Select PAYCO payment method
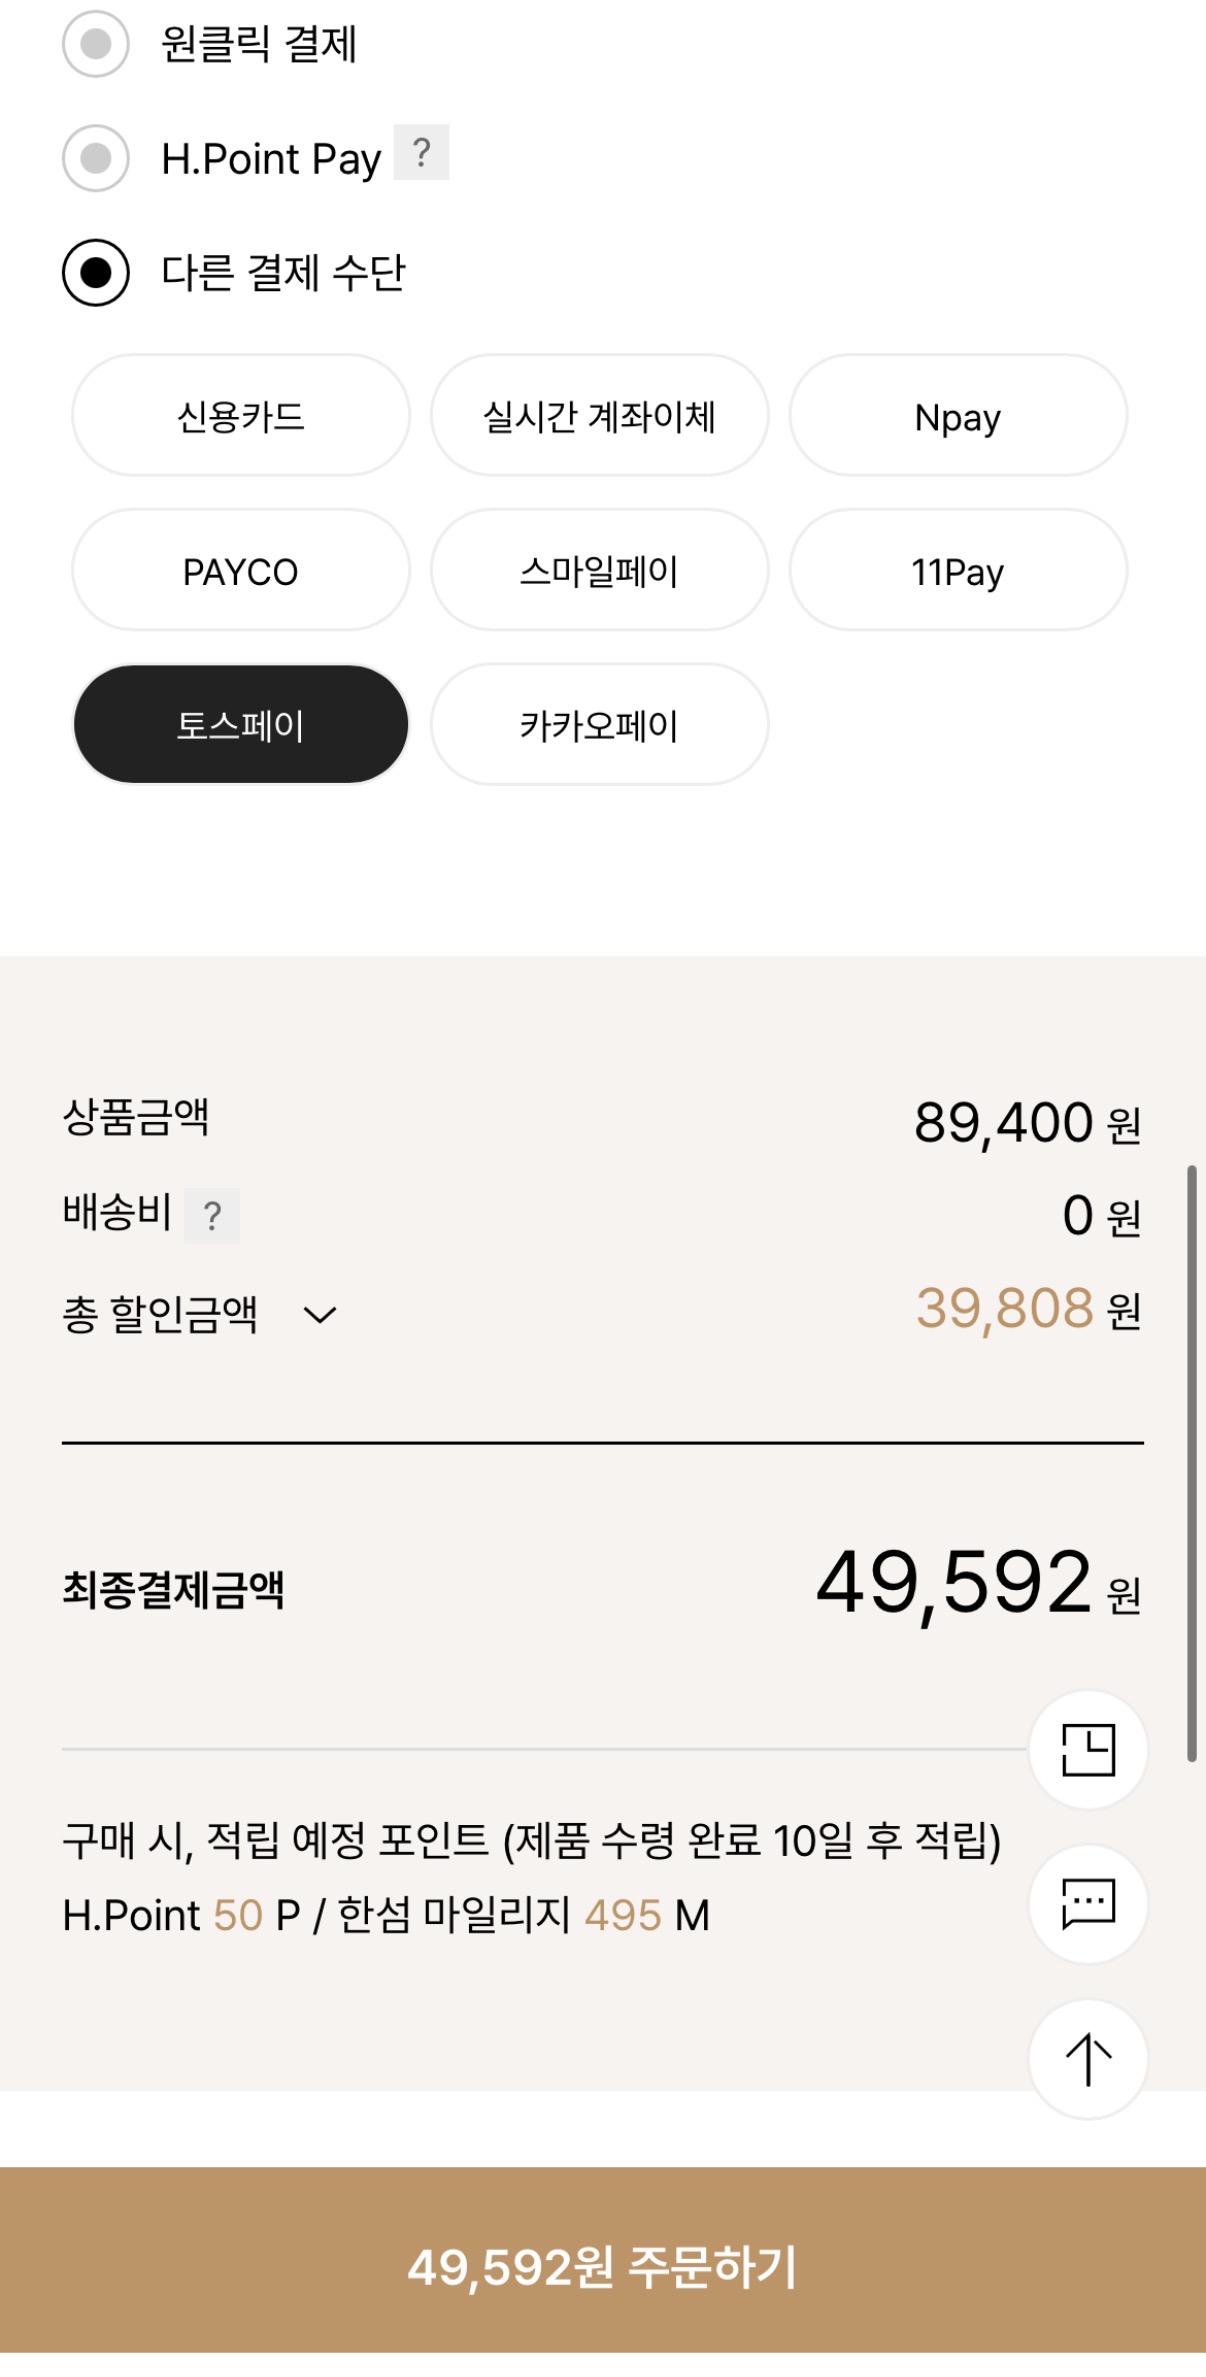The image size is (1206, 2377). click(241, 571)
